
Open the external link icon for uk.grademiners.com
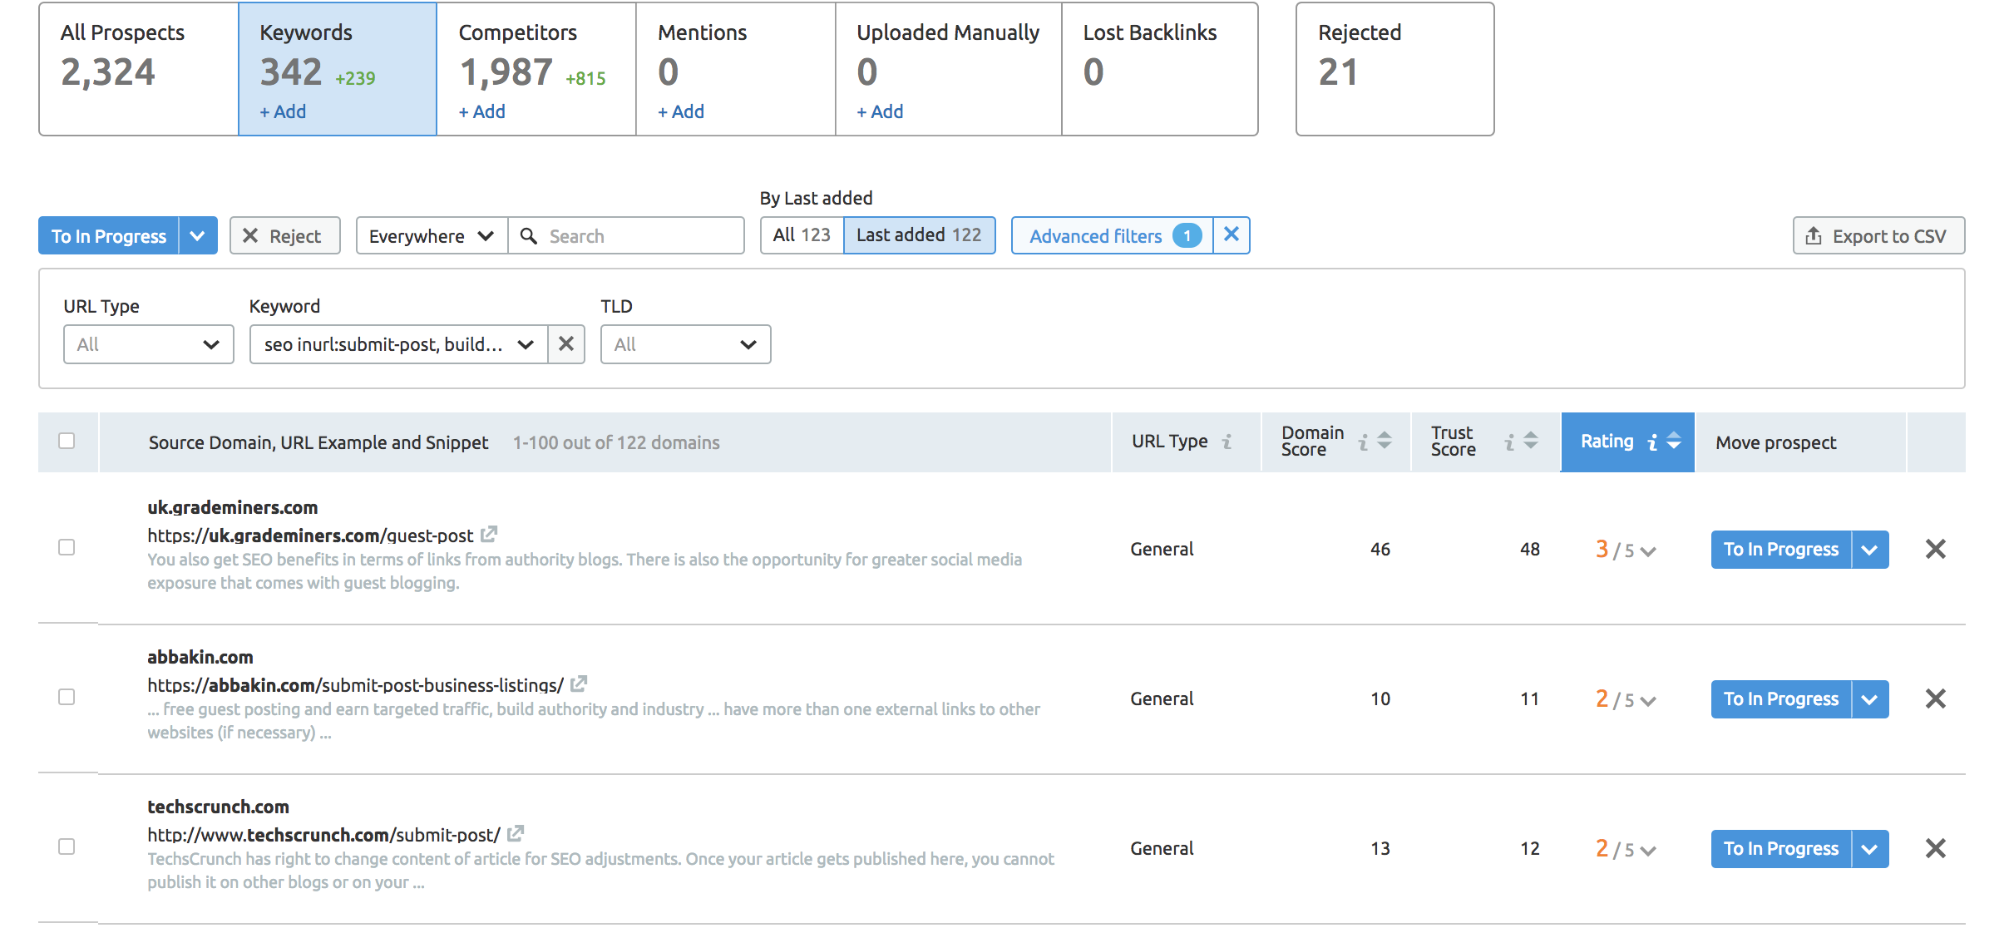pyautogui.click(x=489, y=535)
